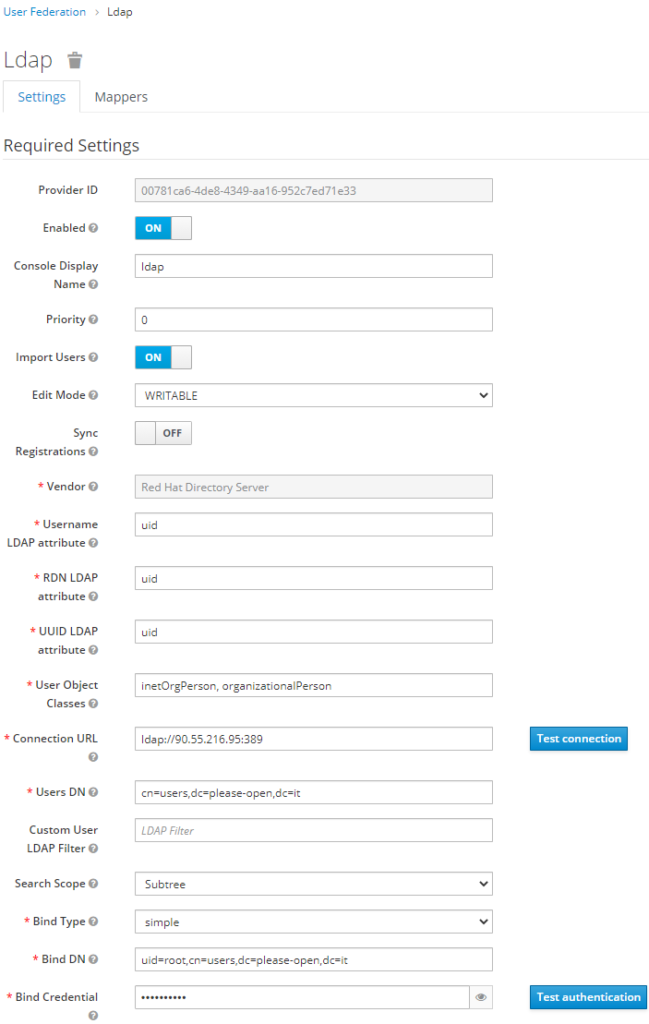Screen dimensions: 649x1024
Task: Click help icon next to Edit Mode
Action: pos(93,395)
